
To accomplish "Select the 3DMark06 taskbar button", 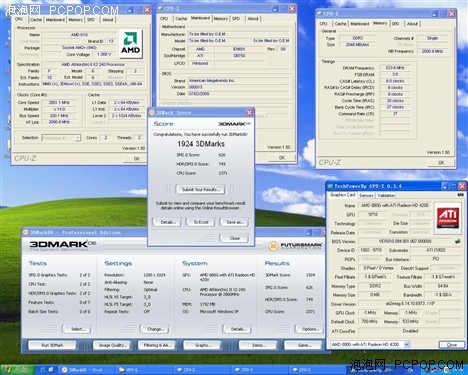I will 87,370.
